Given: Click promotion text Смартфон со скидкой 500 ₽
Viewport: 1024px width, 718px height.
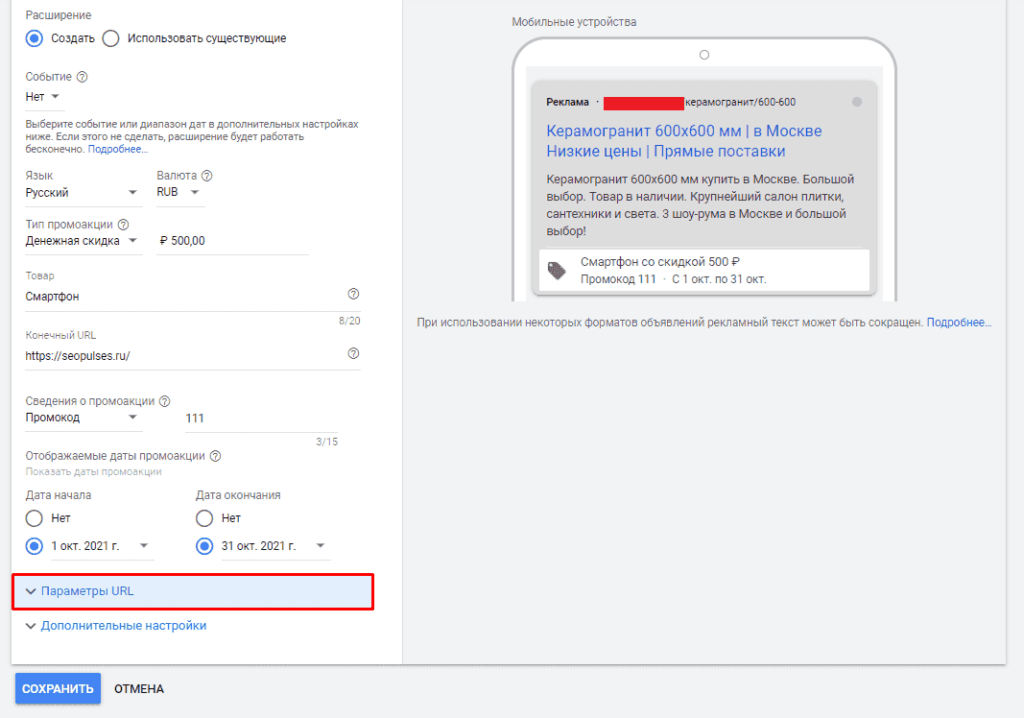Looking at the screenshot, I should click(660, 262).
